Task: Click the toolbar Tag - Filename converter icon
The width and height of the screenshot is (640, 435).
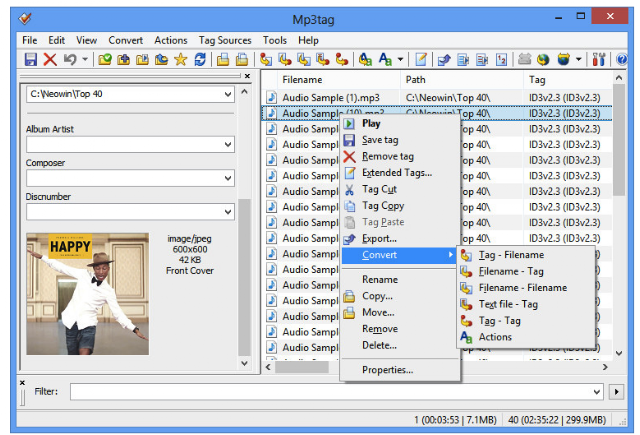Action: pos(266,60)
